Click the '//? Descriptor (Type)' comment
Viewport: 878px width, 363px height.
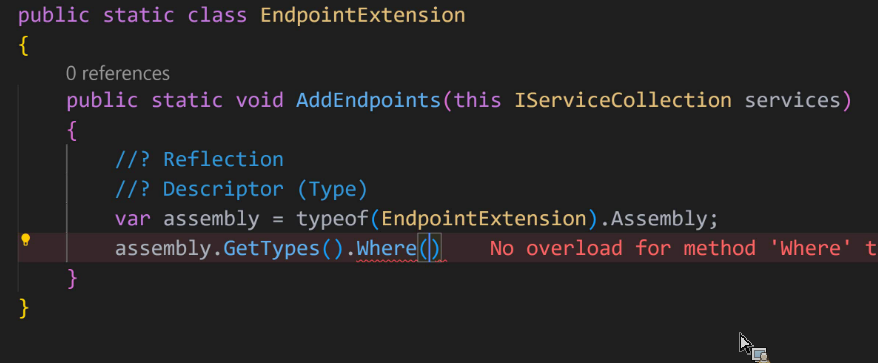click(x=241, y=189)
